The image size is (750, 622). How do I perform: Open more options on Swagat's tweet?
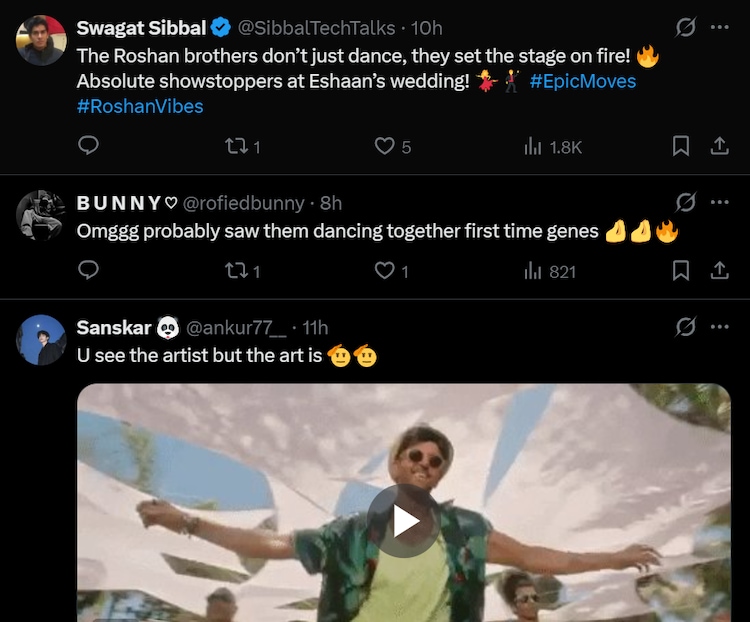pyautogui.click(x=719, y=27)
